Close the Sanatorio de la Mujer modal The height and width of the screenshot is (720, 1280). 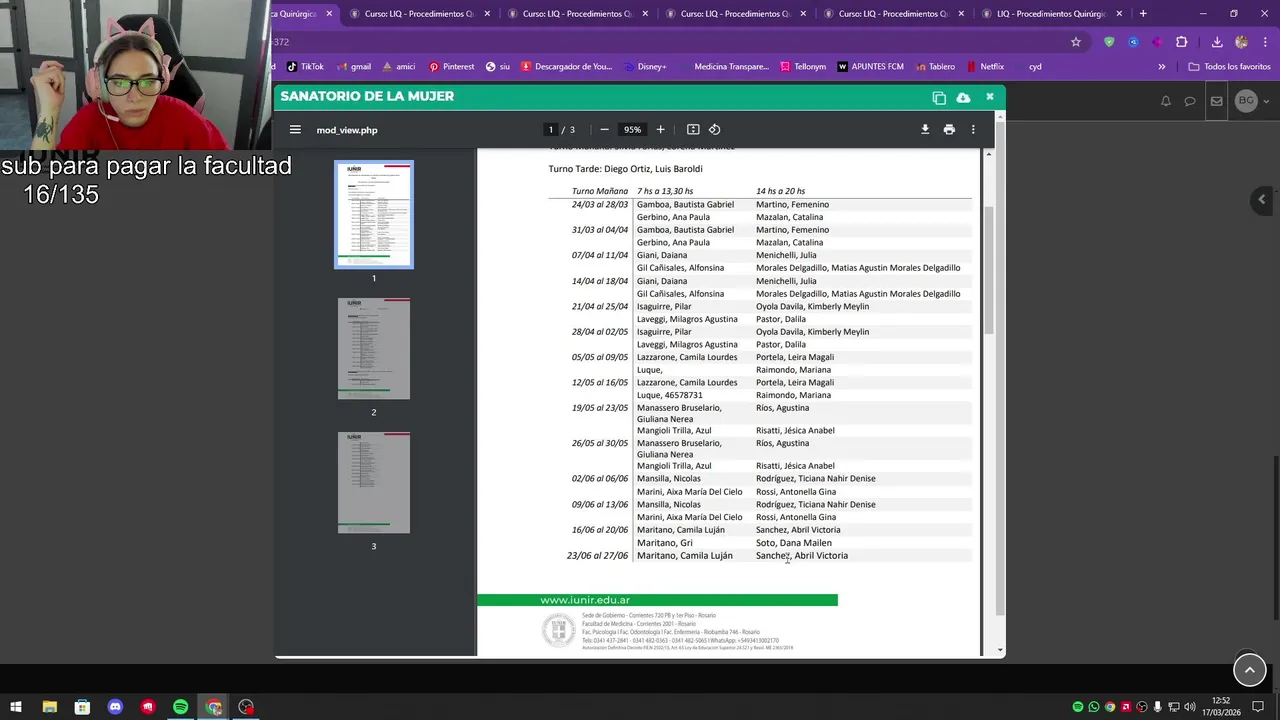(989, 96)
